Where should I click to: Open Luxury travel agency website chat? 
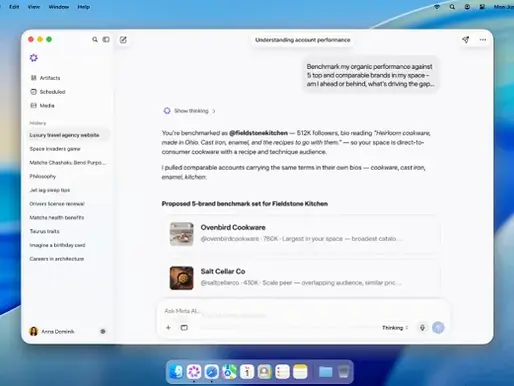point(68,135)
